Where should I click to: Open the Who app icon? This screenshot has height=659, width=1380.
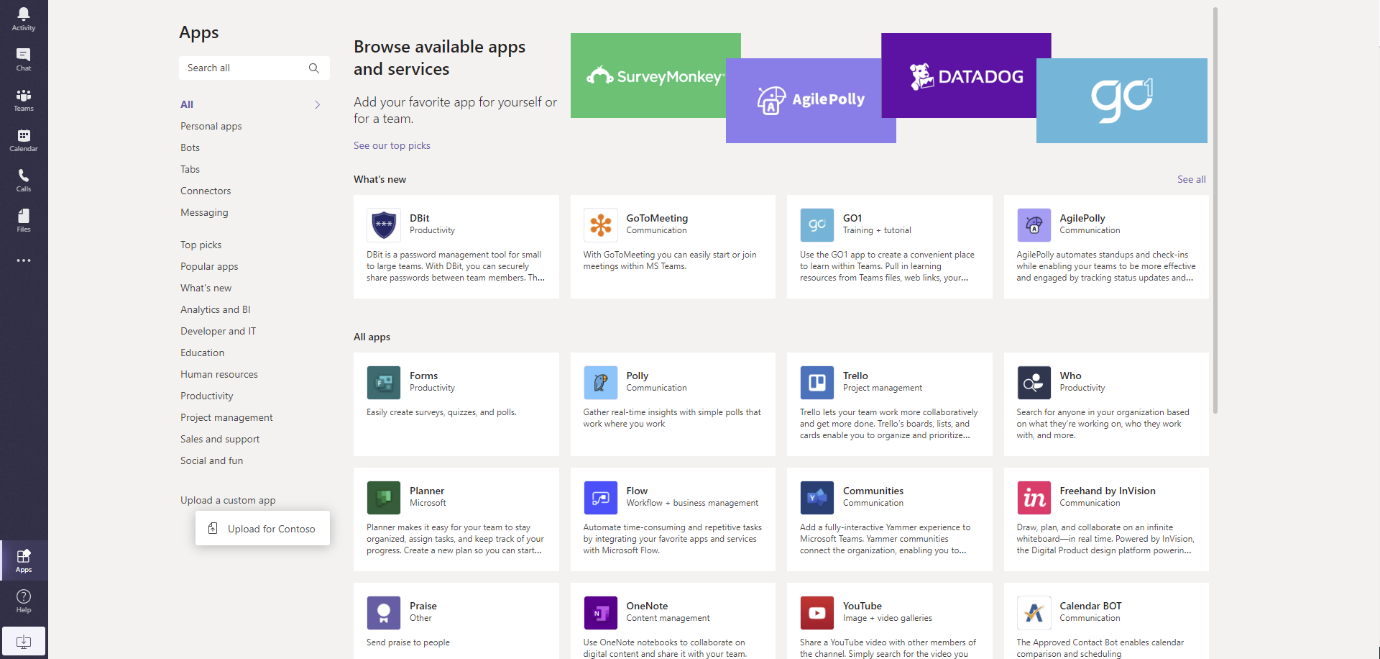(x=1034, y=383)
